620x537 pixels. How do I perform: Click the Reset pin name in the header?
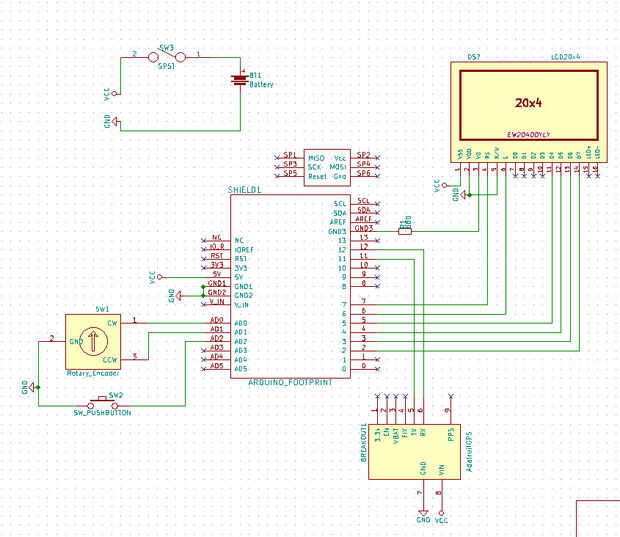(317, 176)
